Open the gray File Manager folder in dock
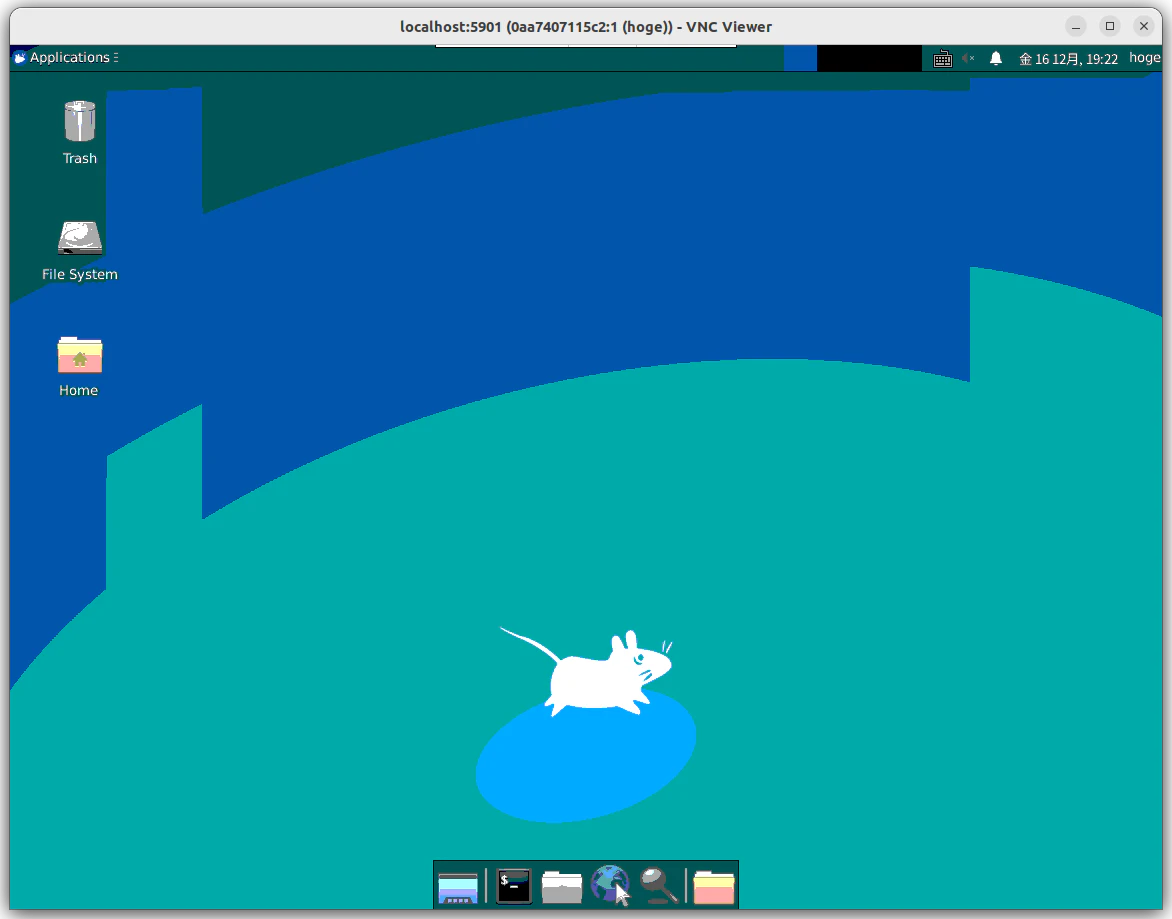1172x919 pixels. 561,887
